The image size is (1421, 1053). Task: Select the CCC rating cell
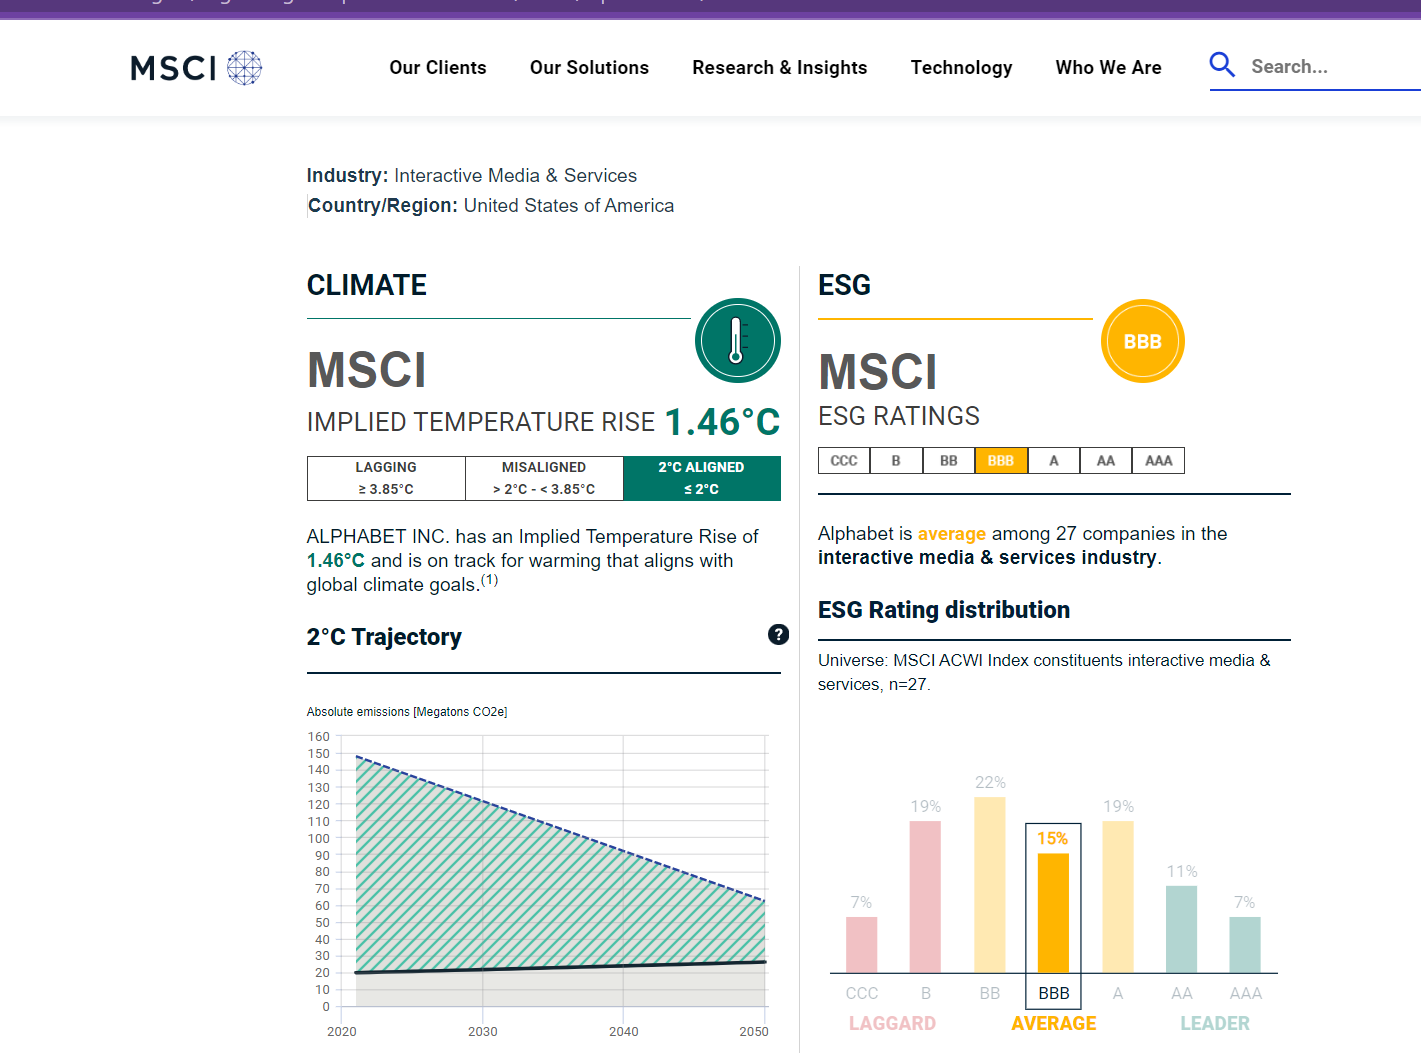tap(844, 461)
